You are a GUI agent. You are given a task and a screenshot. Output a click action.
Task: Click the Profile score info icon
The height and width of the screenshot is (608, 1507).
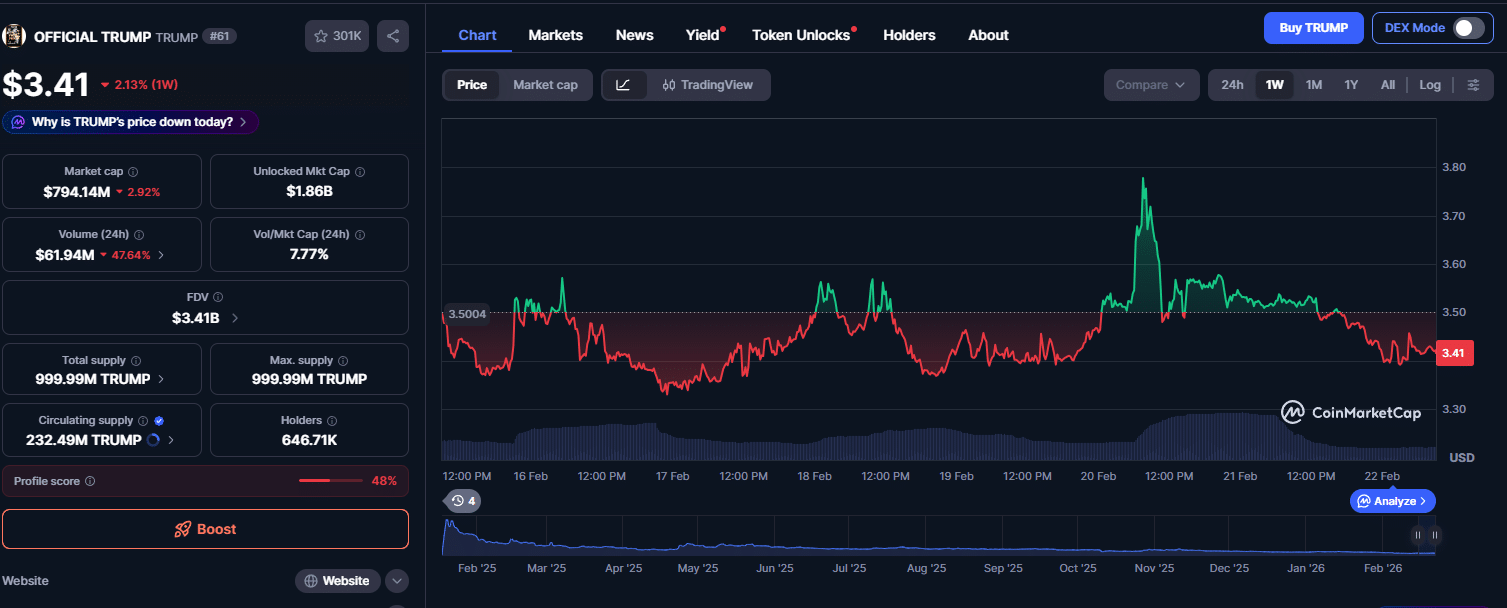click(90, 481)
